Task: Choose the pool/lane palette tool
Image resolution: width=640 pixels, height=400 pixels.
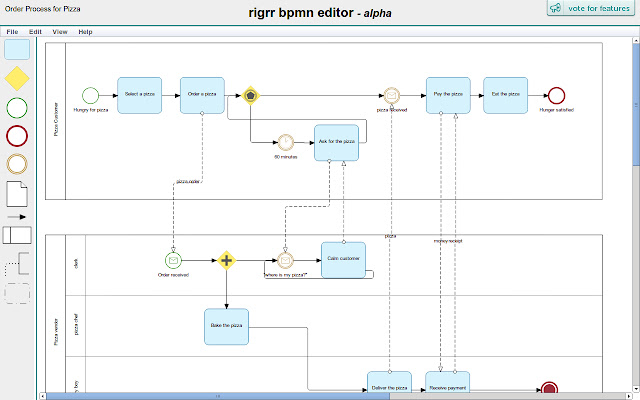Action: 17,235
